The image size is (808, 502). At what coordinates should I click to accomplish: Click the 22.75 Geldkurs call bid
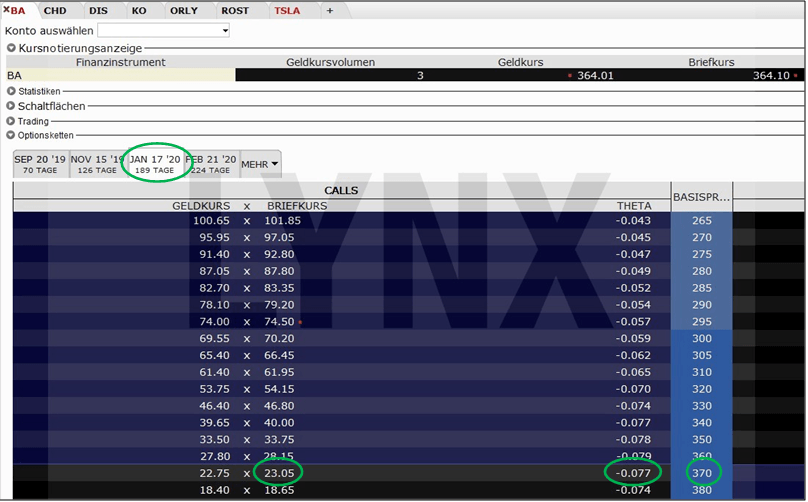click(x=214, y=473)
